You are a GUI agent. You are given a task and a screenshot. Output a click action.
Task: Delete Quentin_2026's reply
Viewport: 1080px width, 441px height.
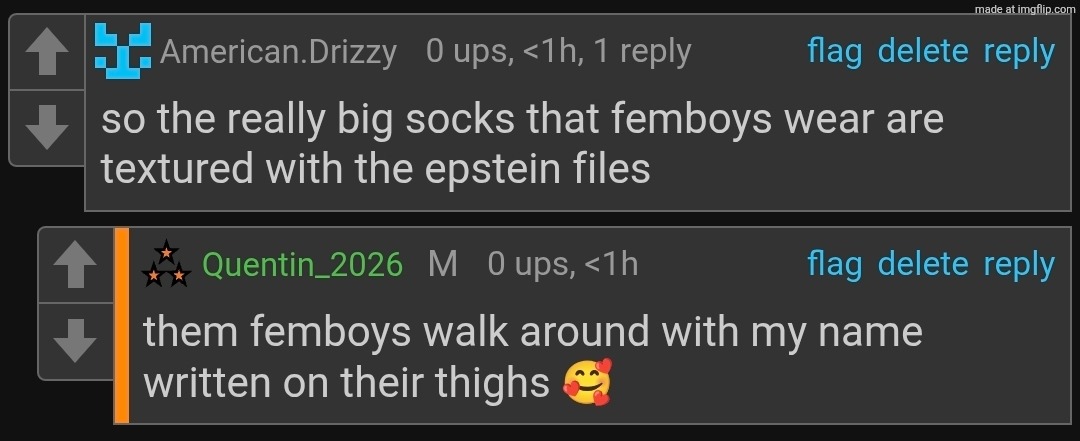click(922, 264)
